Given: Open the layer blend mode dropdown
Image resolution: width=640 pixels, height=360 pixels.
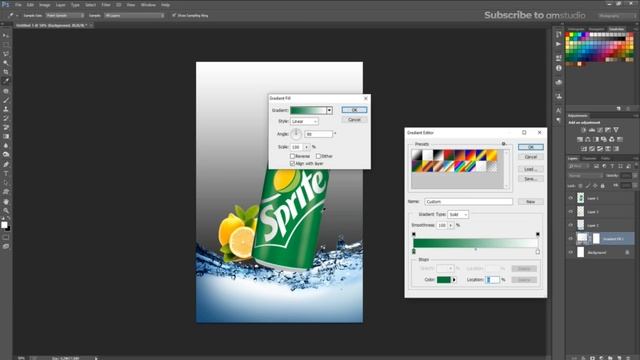Looking at the screenshot, I should click(585, 176).
